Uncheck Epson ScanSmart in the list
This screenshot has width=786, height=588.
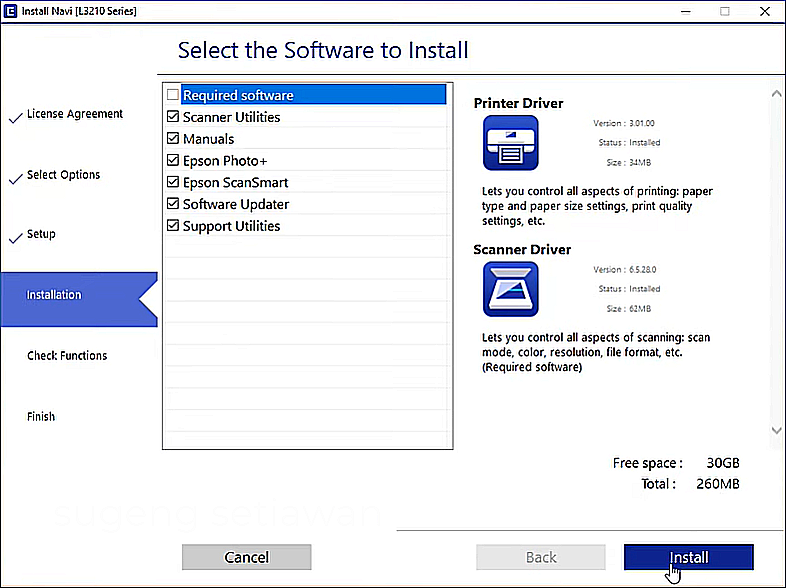173,183
